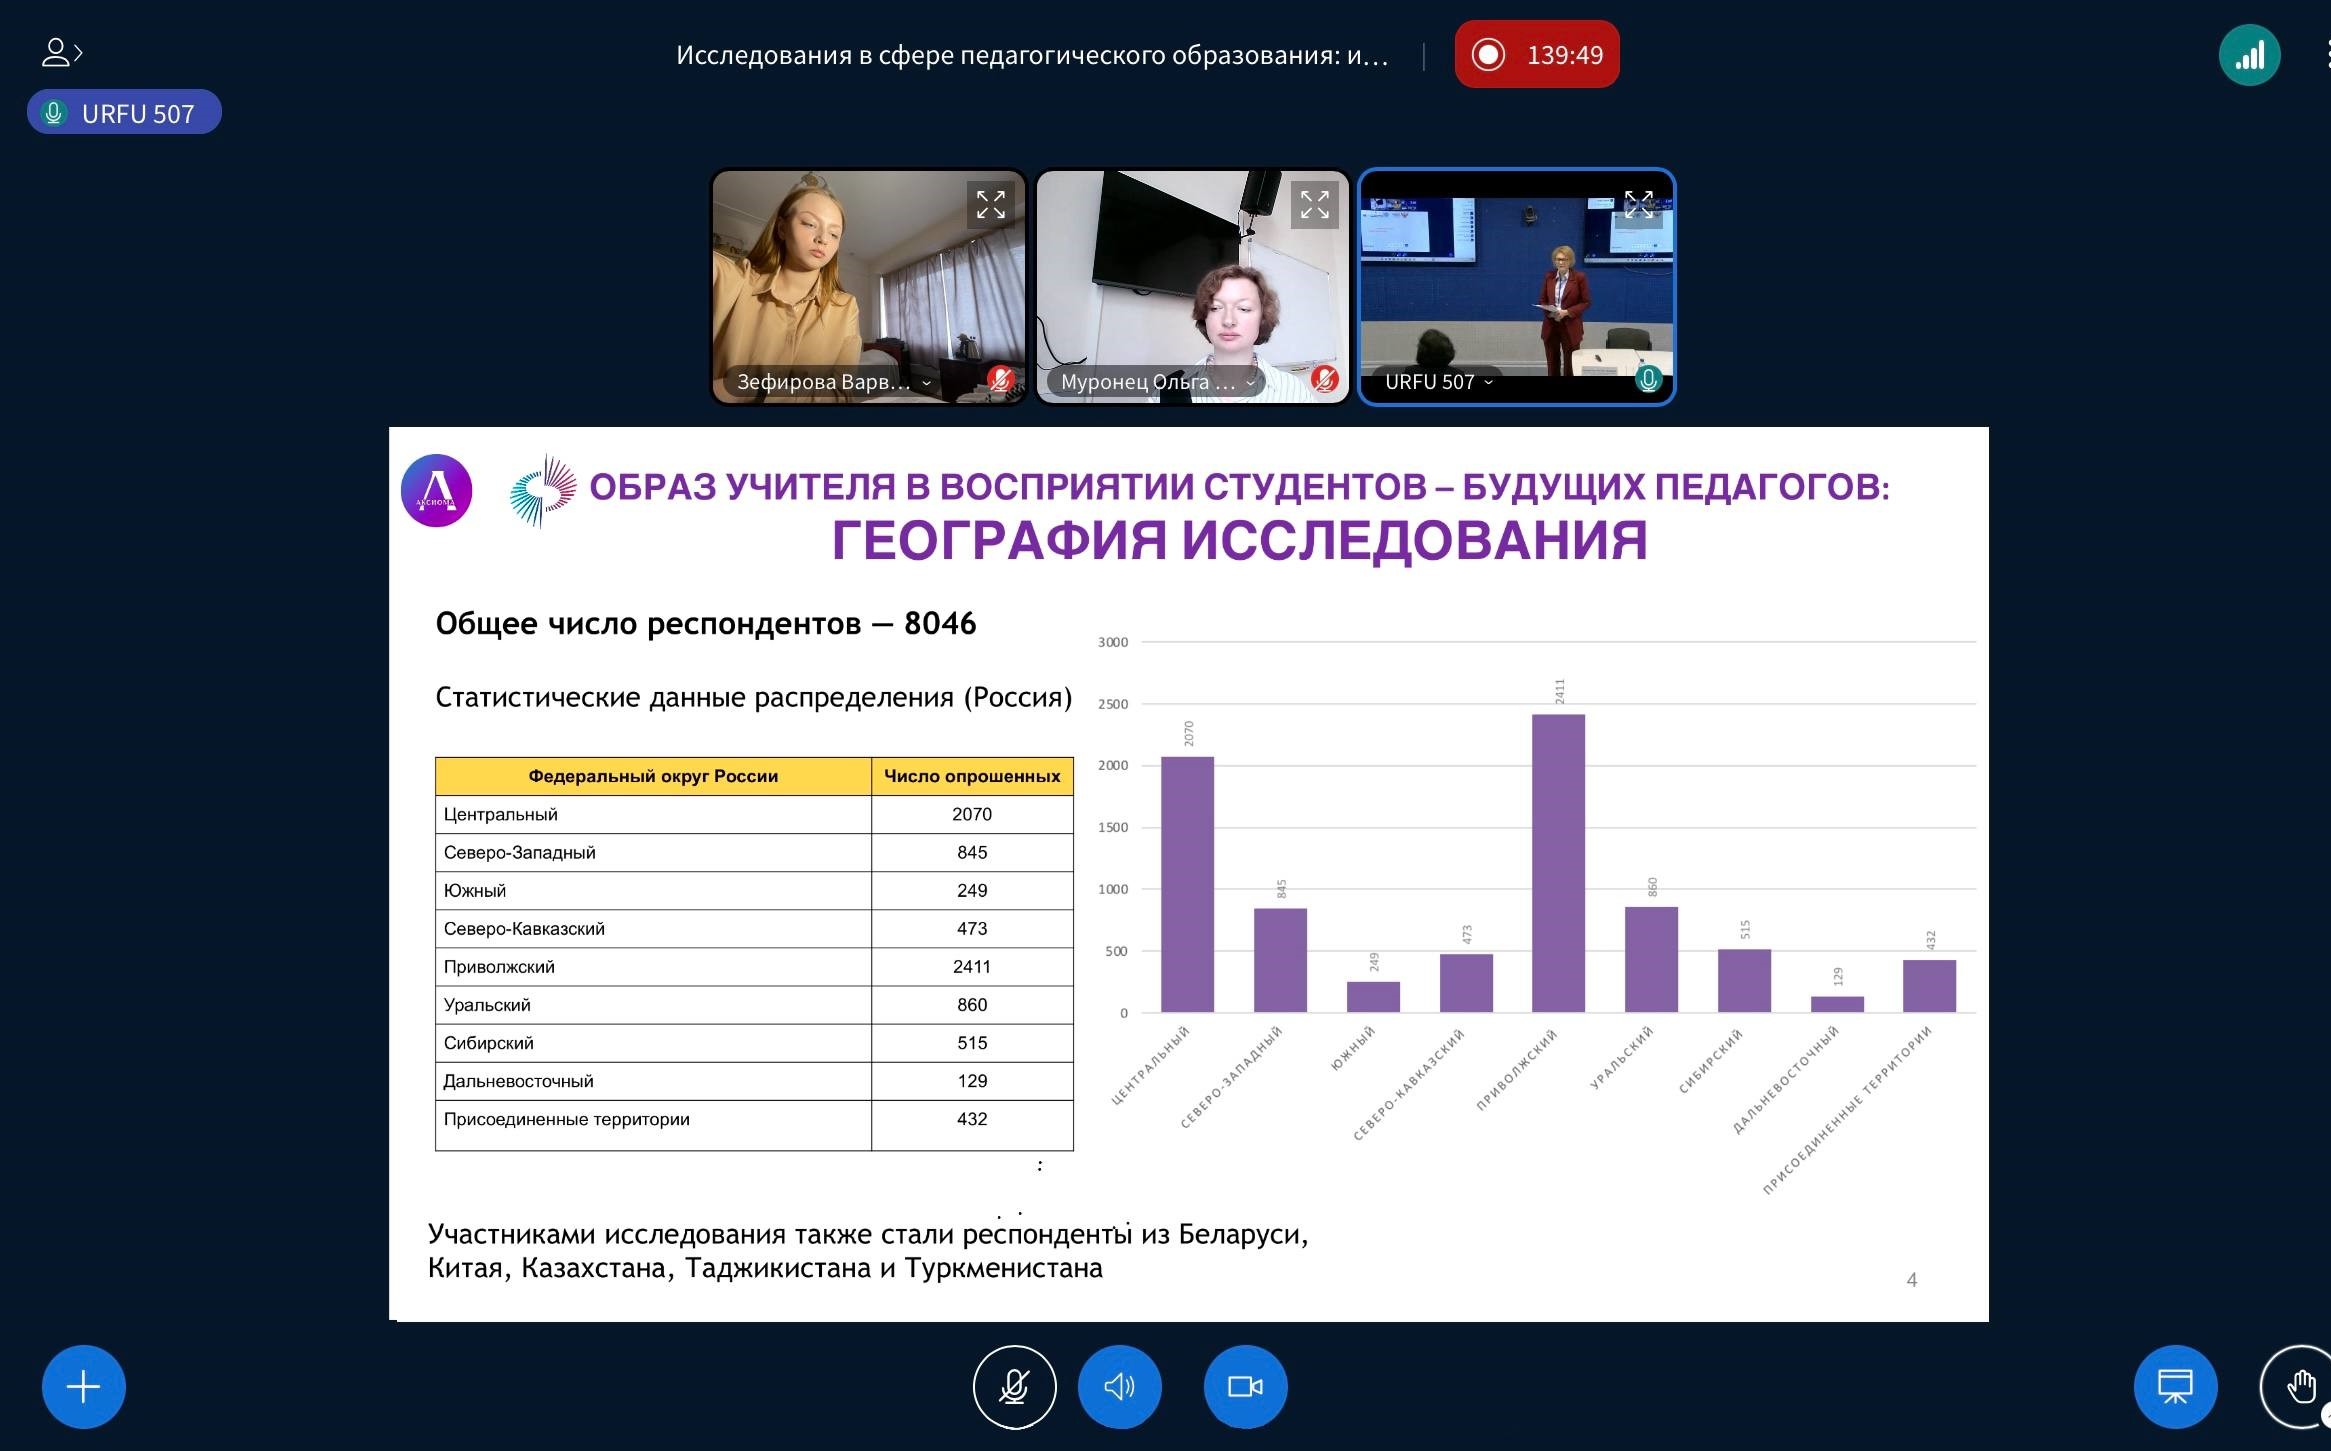This screenshot has width=2331, height=1451.
Task: Open dropdown next to Зефирова name
Action: click(x=926, y=383)
